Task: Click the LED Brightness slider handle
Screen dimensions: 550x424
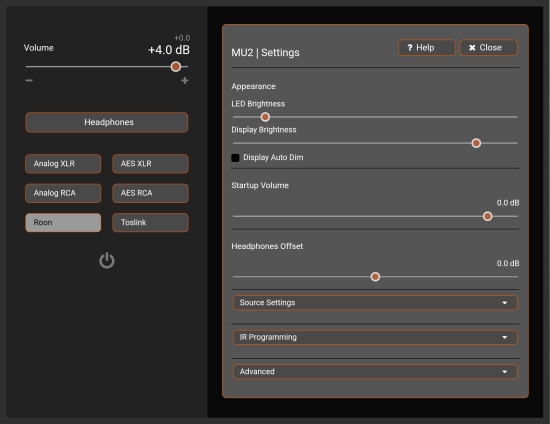Action: [x=265, y=117]
